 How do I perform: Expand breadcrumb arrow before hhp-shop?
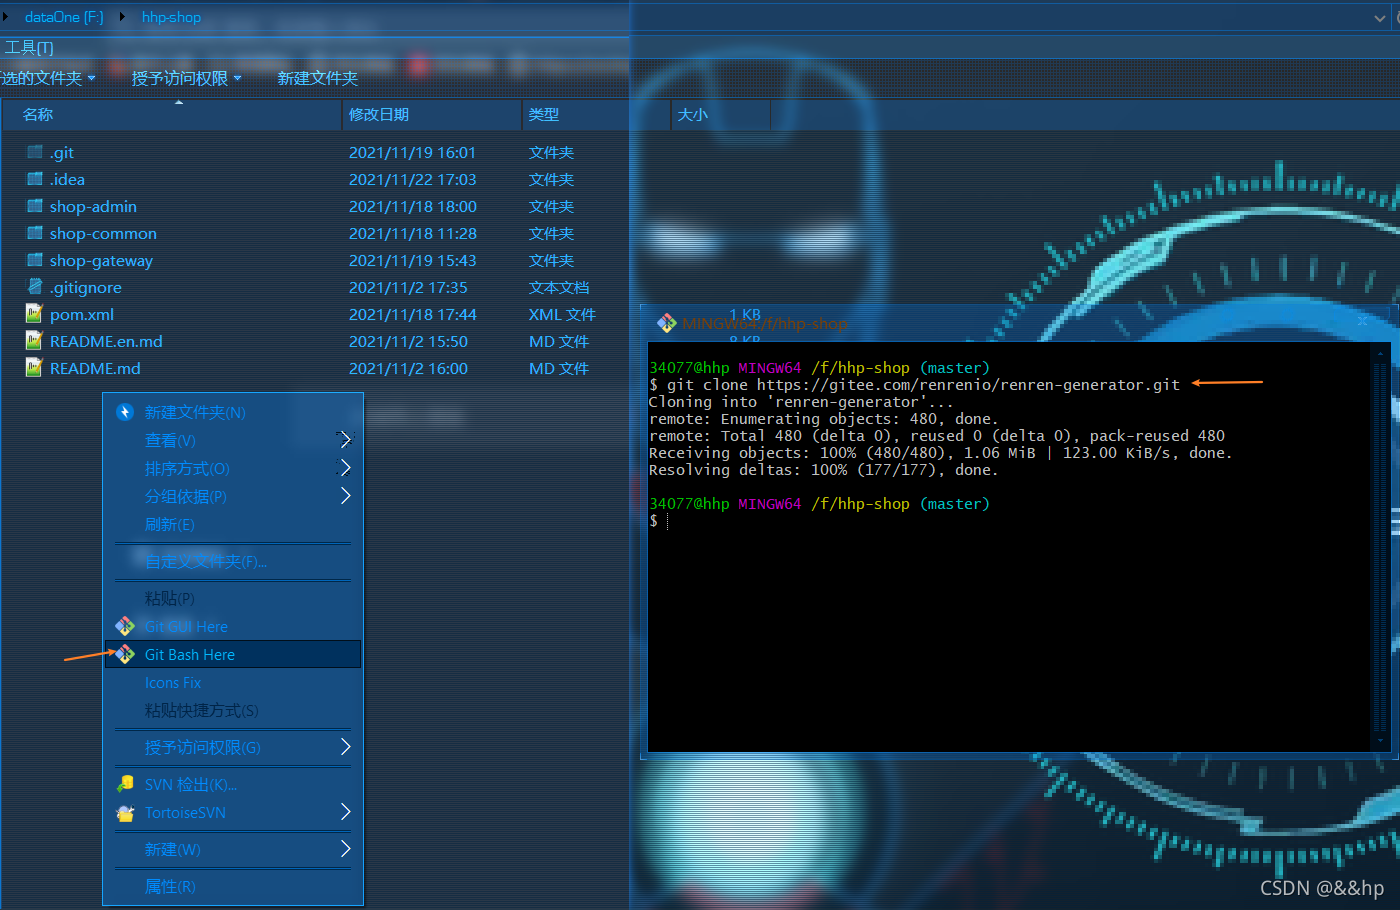tap(123, 17)
